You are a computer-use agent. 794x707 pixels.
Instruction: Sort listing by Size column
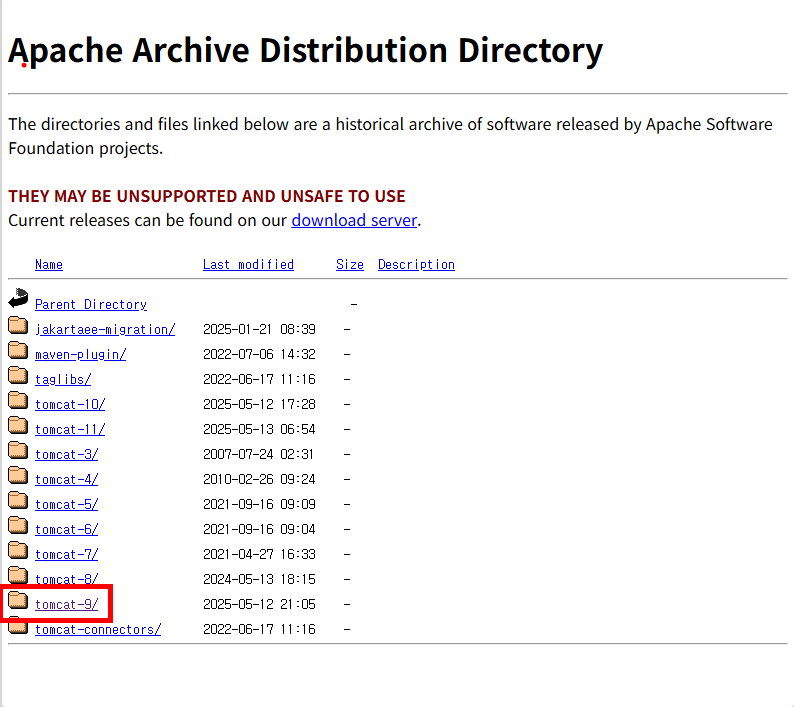(350, 264)
